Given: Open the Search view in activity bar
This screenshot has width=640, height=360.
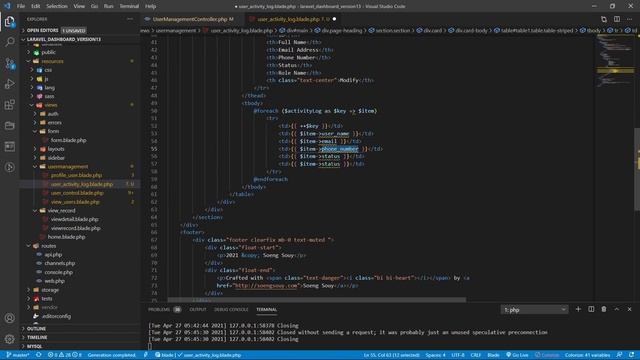Looking at the screenshot, I should [x=9, y=42].
